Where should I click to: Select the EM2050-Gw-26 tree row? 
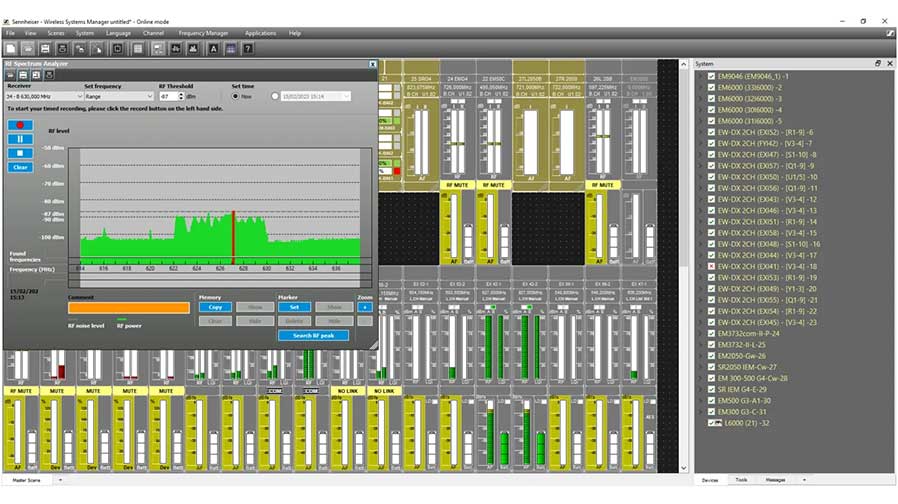pyautogui.click(x=741, y=356)
